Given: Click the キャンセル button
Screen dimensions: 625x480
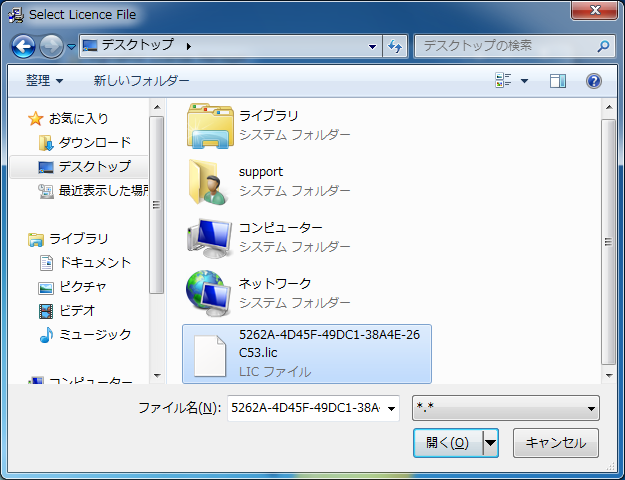Looking at the screenshot, I should point(556,443).
